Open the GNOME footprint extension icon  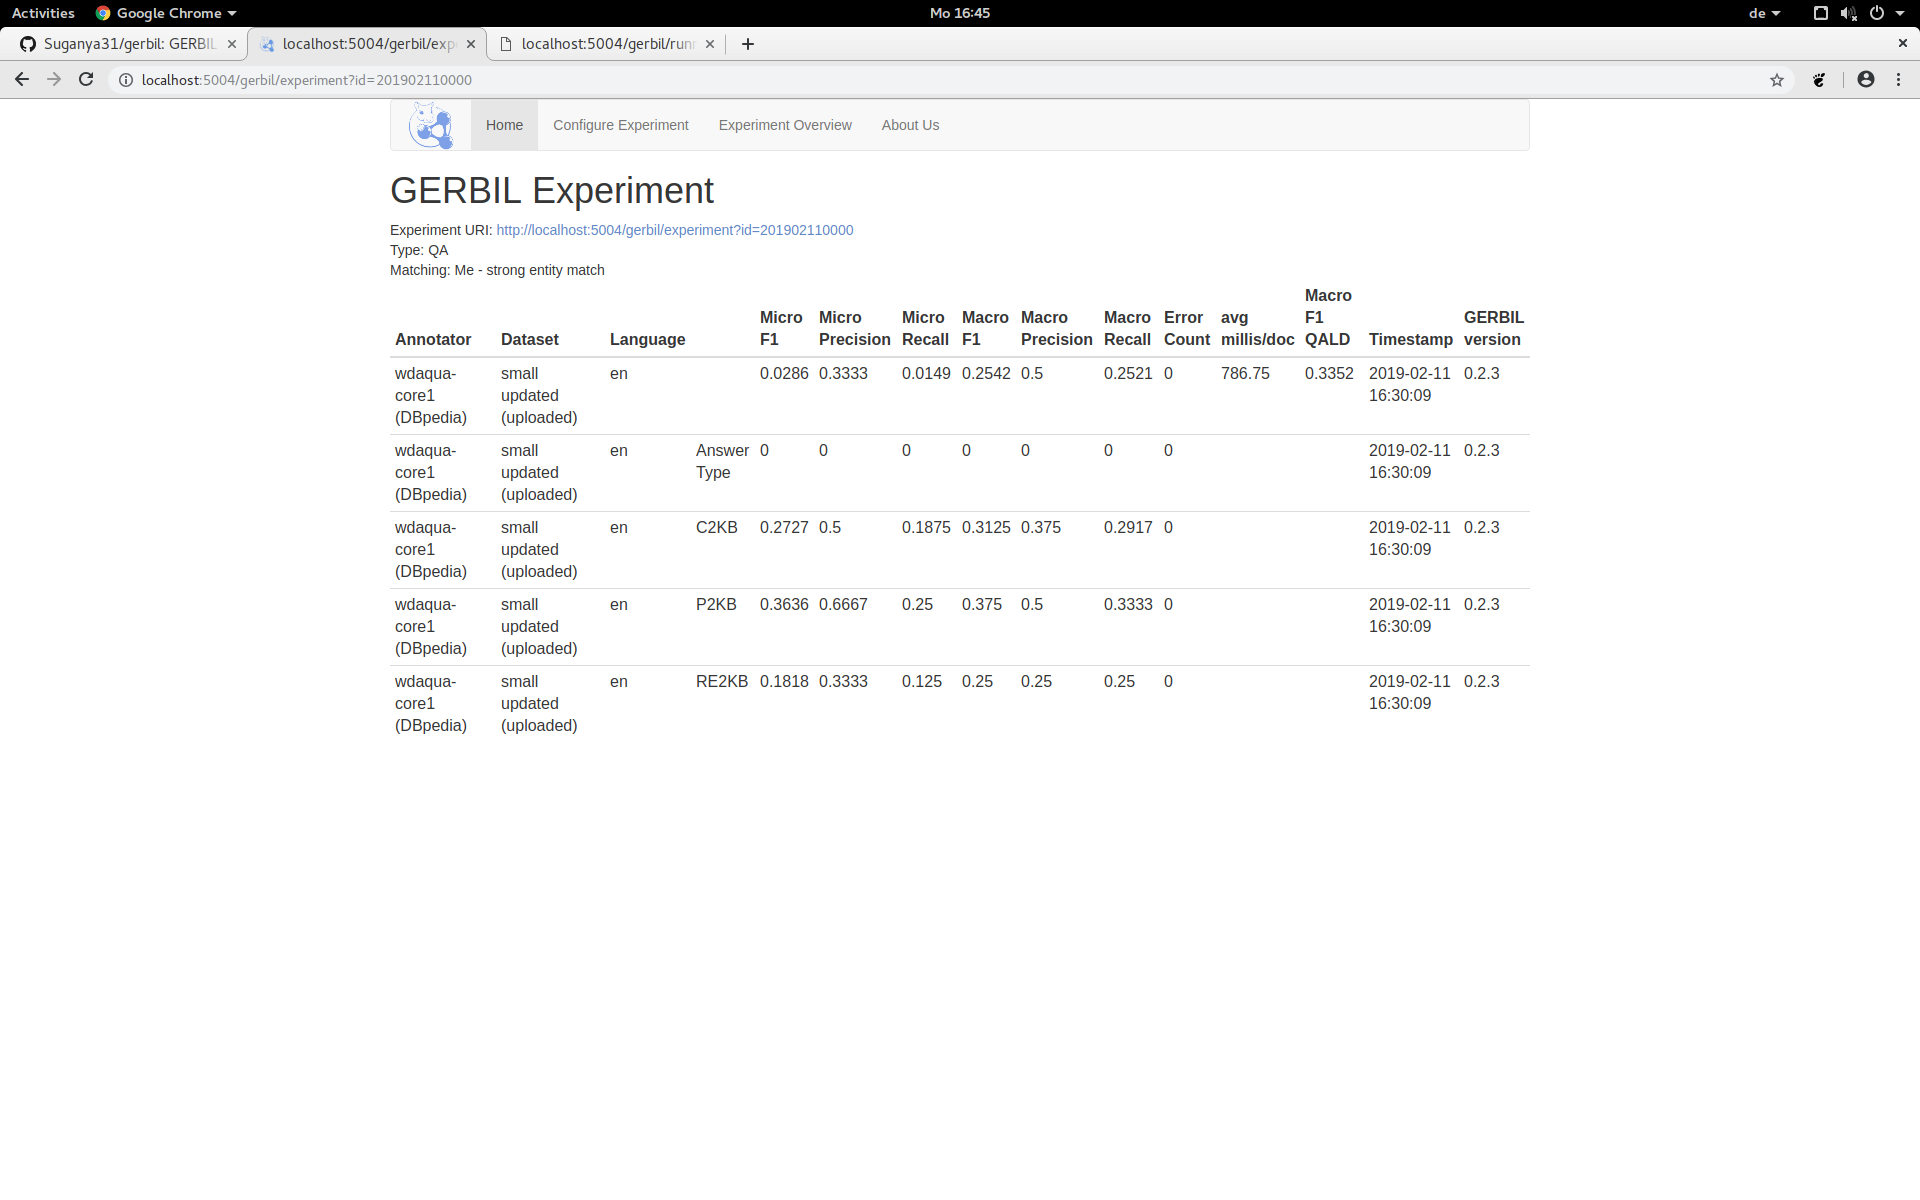tap(1820, 80)
